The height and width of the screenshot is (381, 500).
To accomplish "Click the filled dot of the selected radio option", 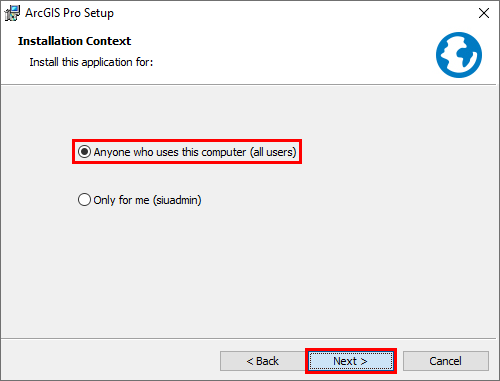I will [84, 152].
